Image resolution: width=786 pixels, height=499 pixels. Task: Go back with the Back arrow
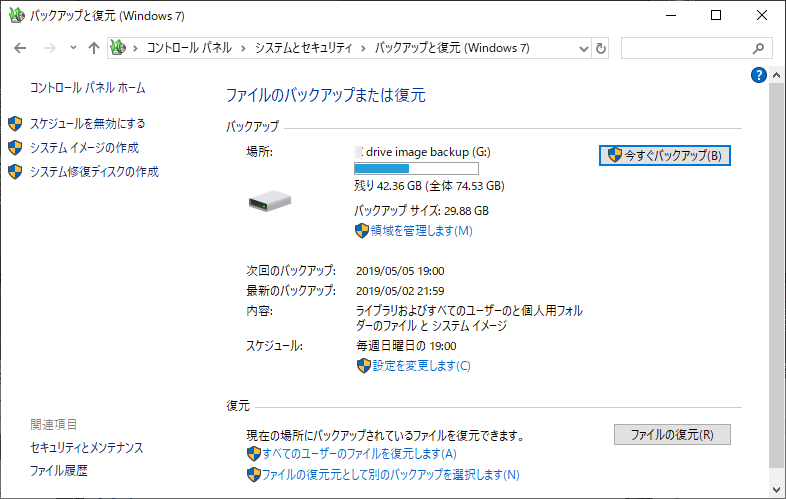(20, 48)
